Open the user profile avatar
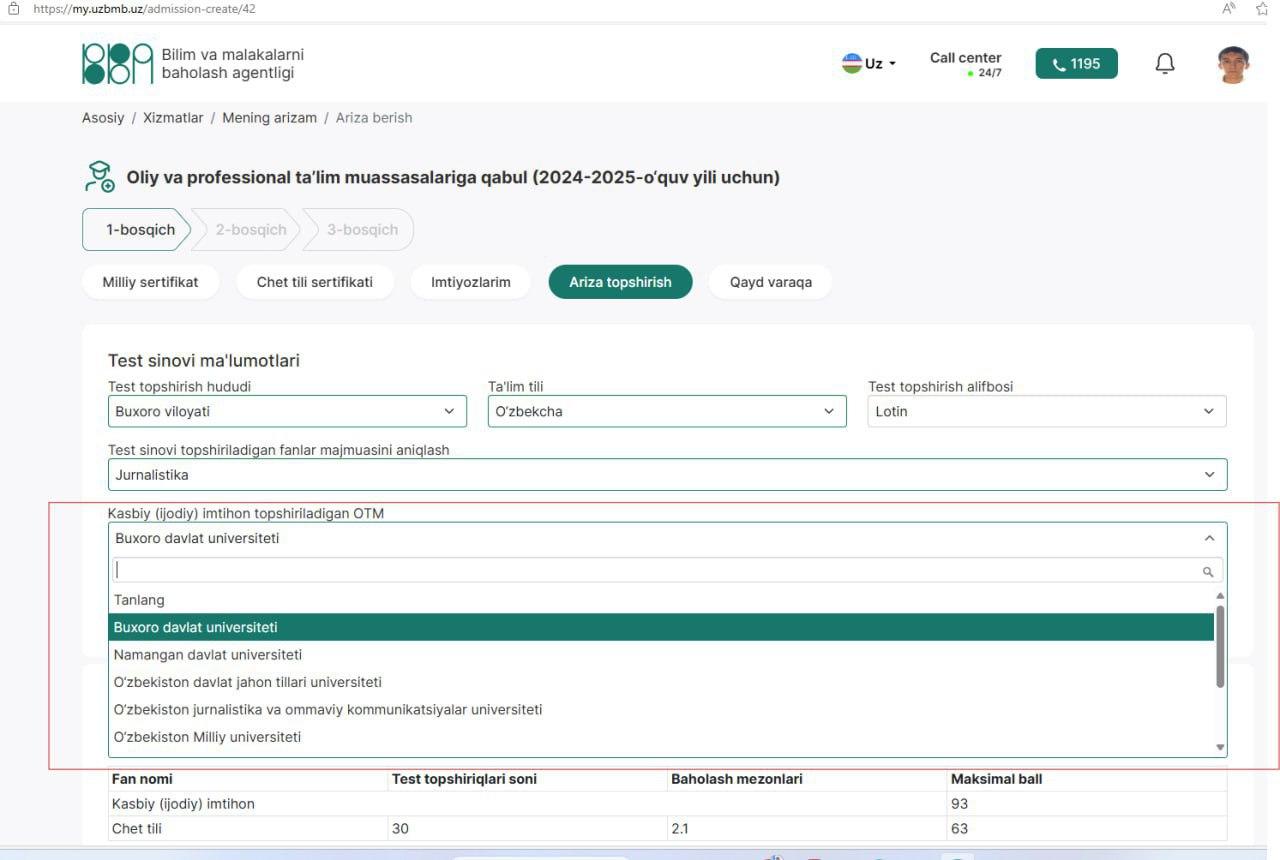The image size is (1280, 860). click(1233, 64)
